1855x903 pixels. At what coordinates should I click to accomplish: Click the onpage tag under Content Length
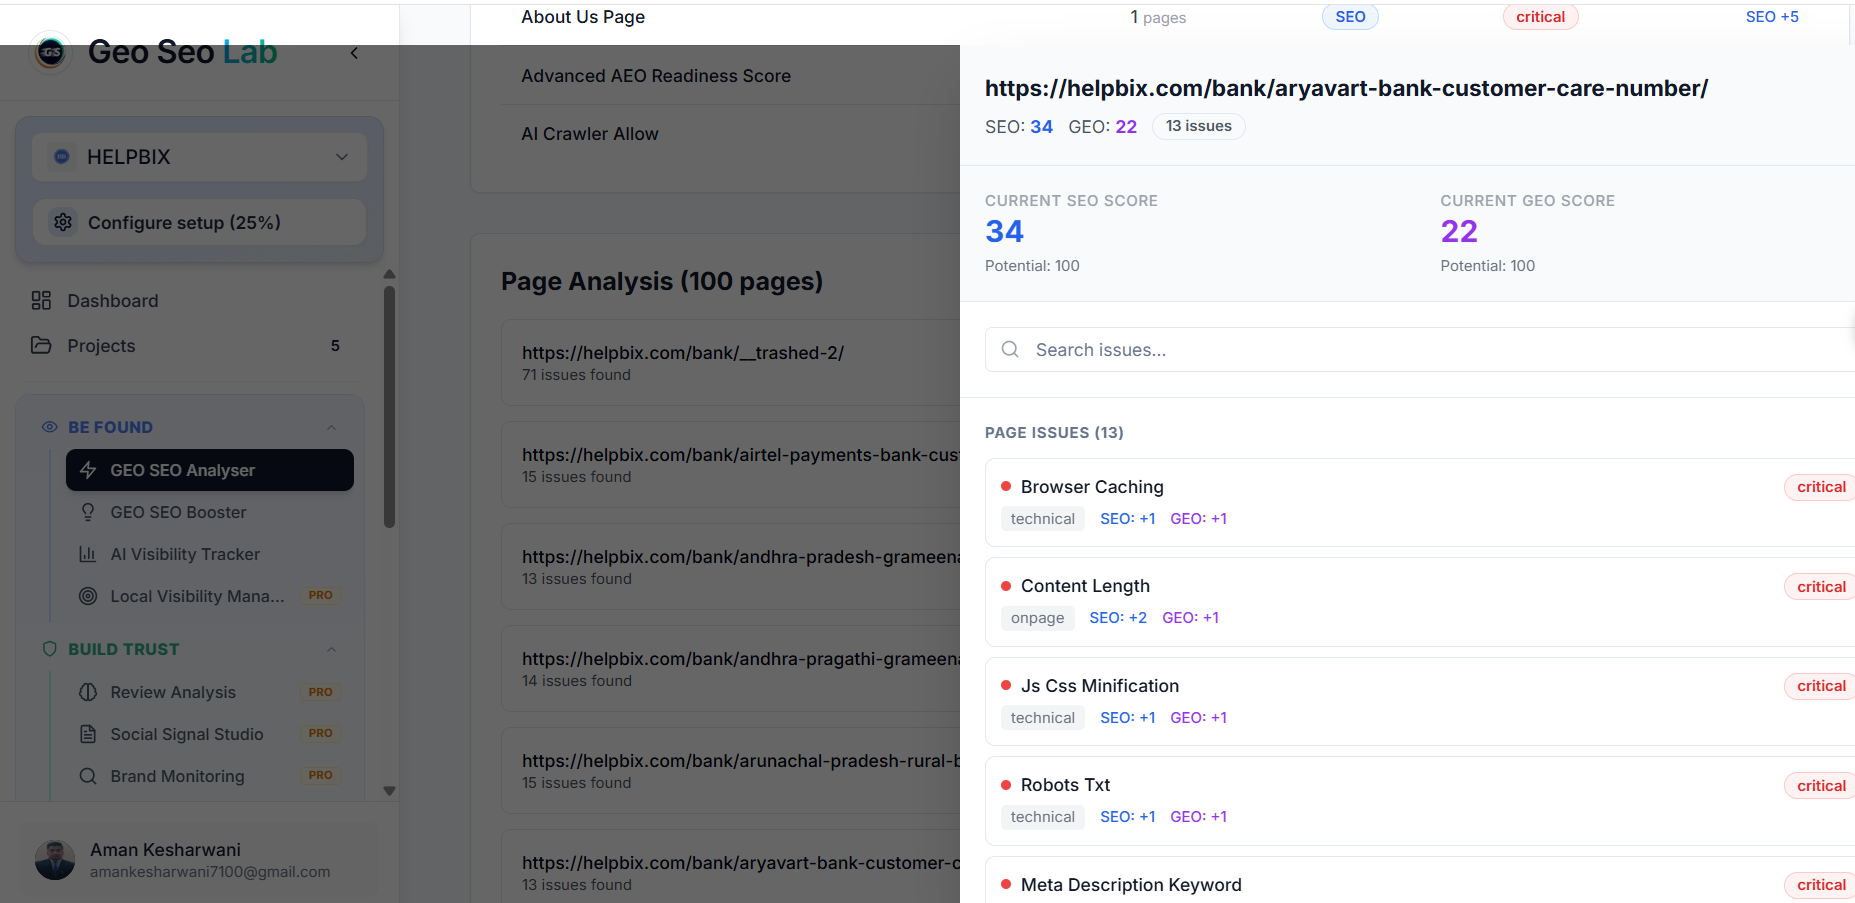tap(1037, 618)
